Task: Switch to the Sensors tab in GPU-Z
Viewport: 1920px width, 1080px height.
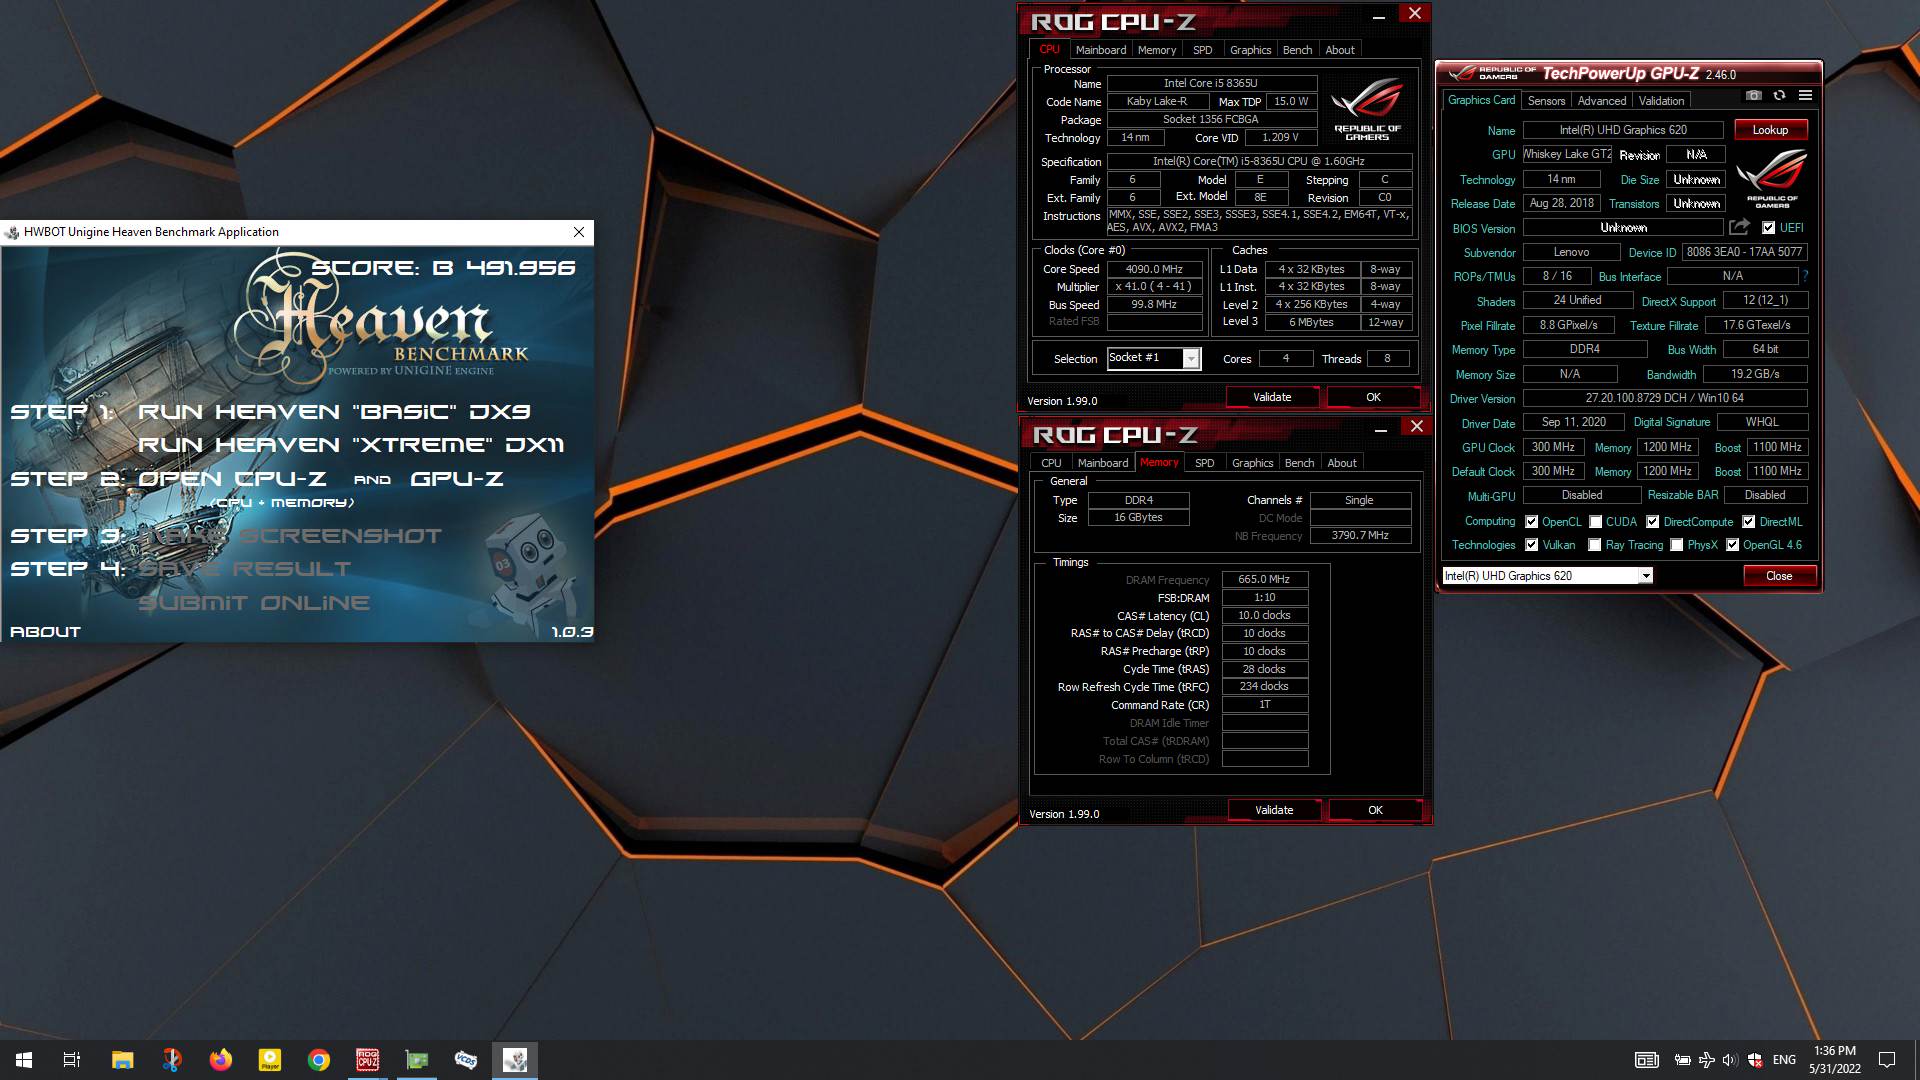Action: pos(1546,101)
